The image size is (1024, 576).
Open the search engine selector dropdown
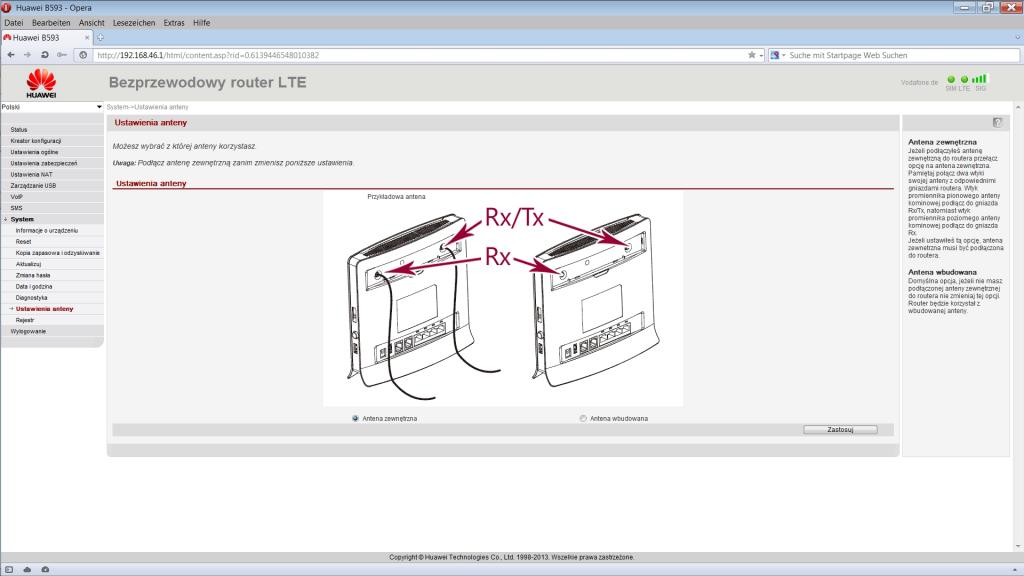[784, 56]
